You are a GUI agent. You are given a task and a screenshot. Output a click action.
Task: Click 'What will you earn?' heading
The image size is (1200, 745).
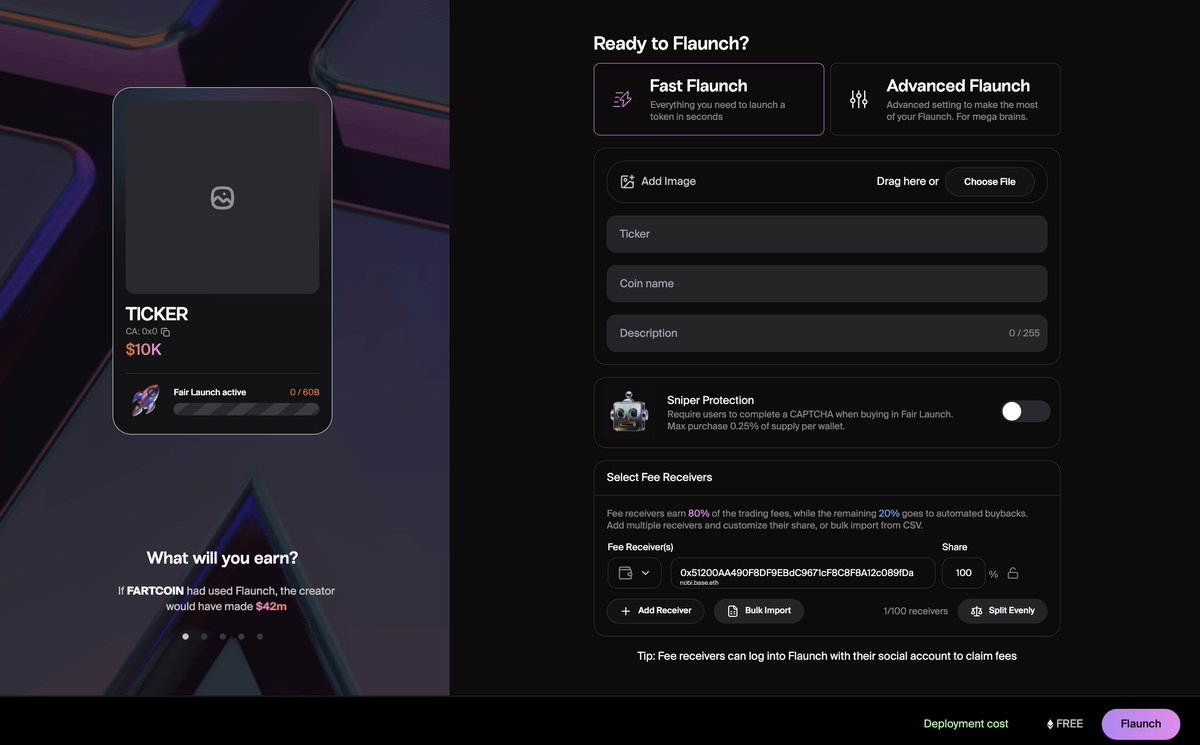pyautogui.click(x=222, y=558)
